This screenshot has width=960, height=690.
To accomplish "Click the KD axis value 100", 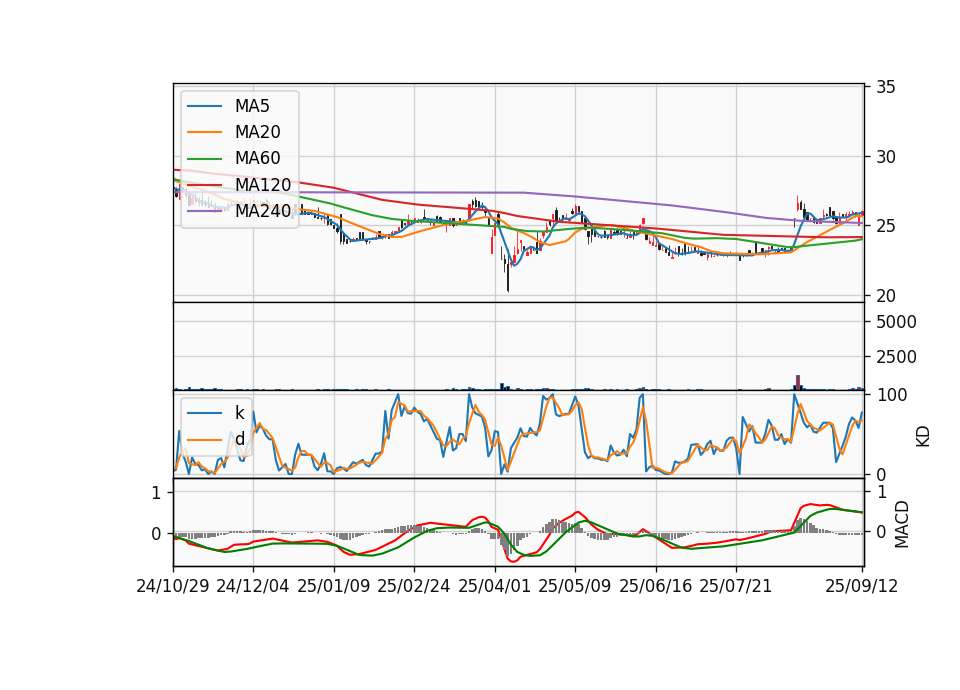I will click(892, 395).
